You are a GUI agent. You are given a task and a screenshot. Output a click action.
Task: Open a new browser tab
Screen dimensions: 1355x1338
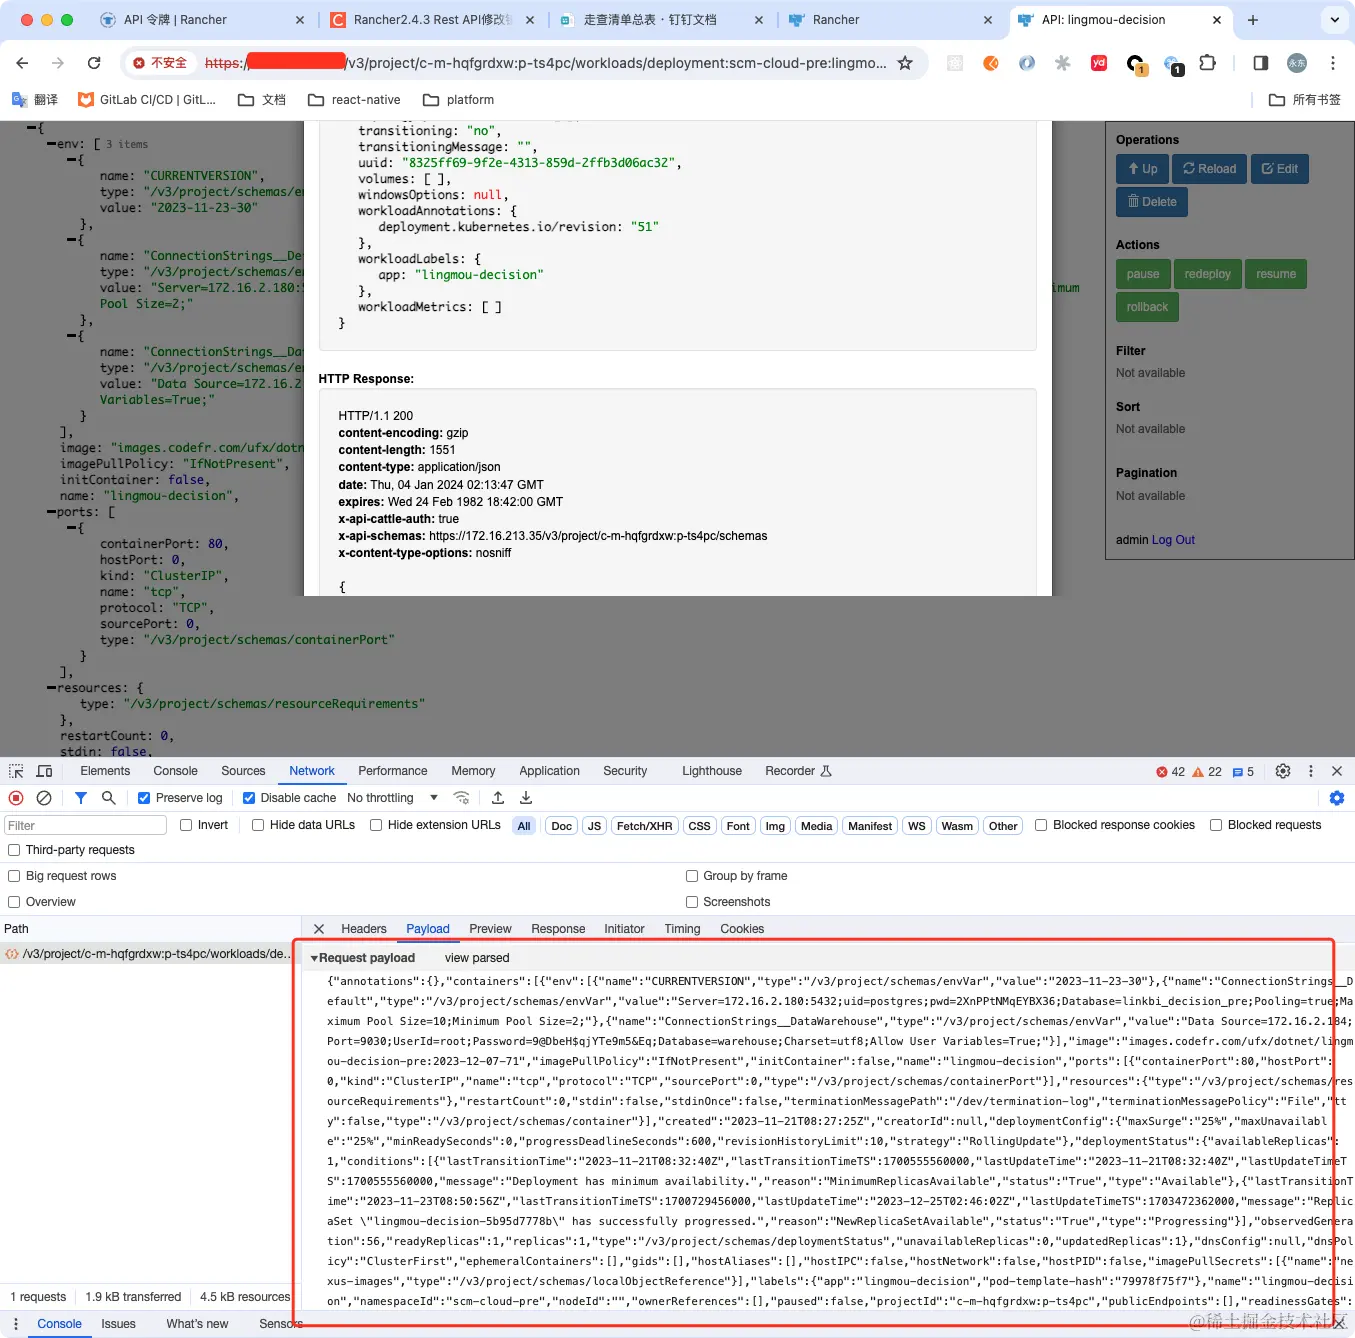[1253, 20]
